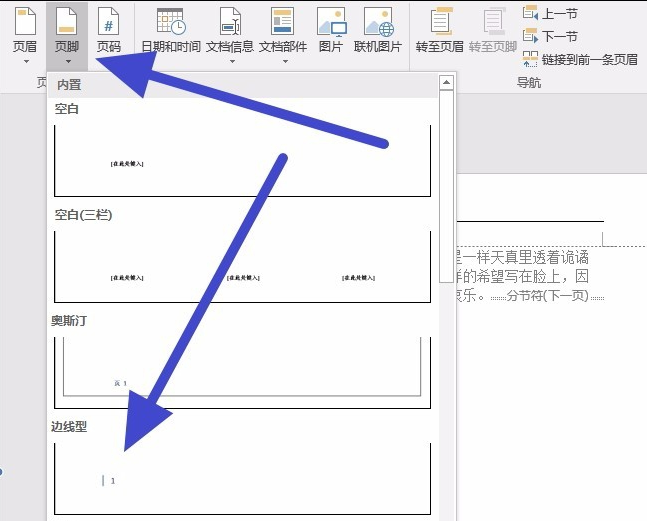Open the 页码 page number menu
Screen dimensions: 647x521
[109, 31]
